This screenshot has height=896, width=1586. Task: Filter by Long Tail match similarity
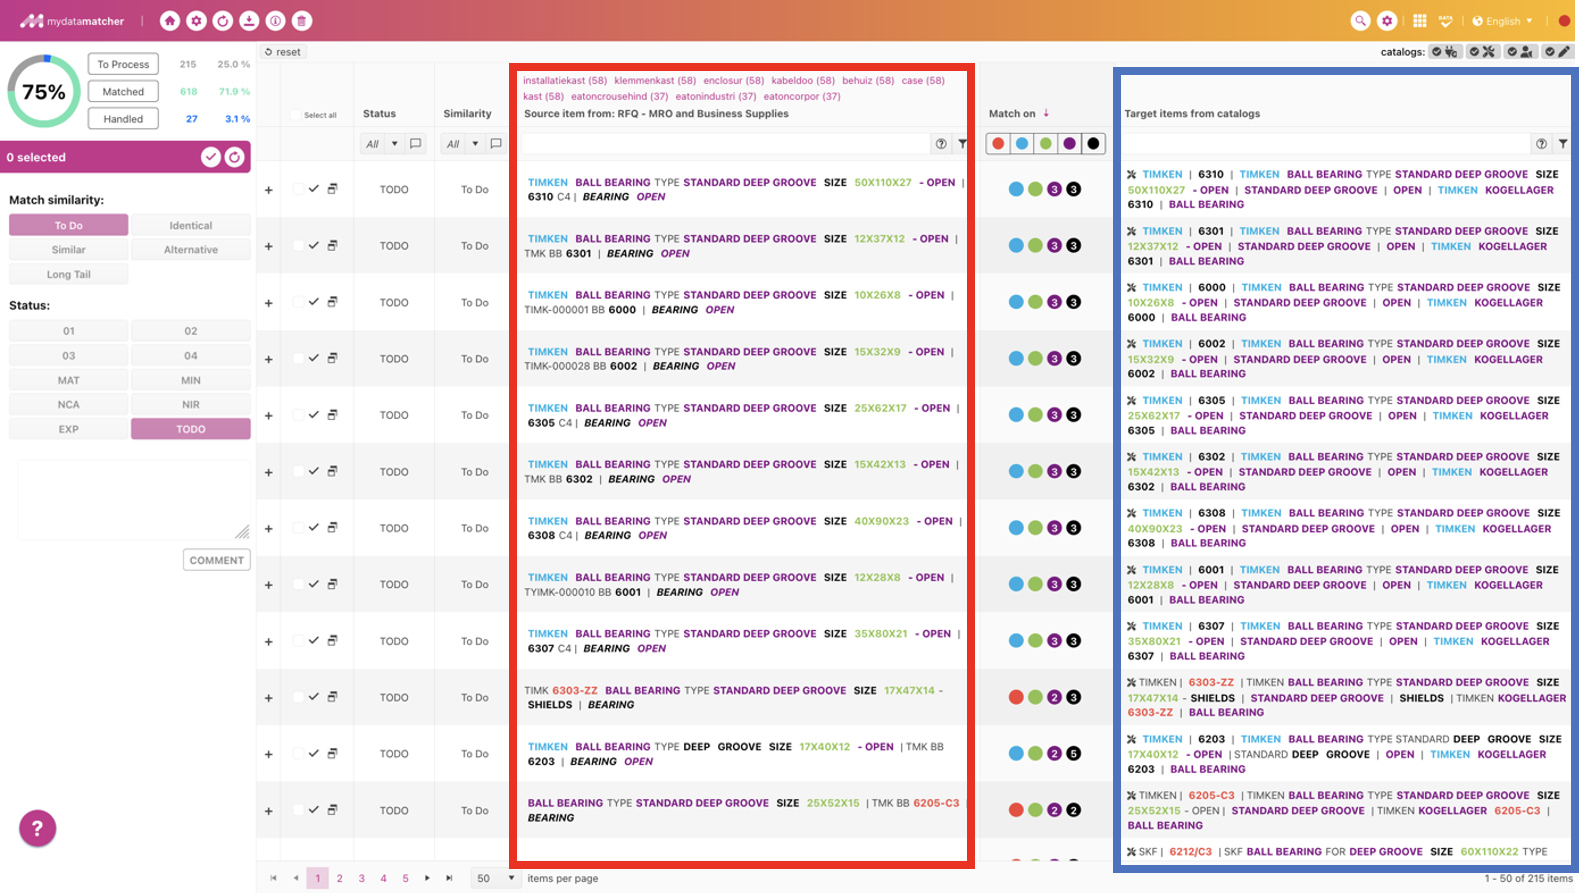(68, 274)
